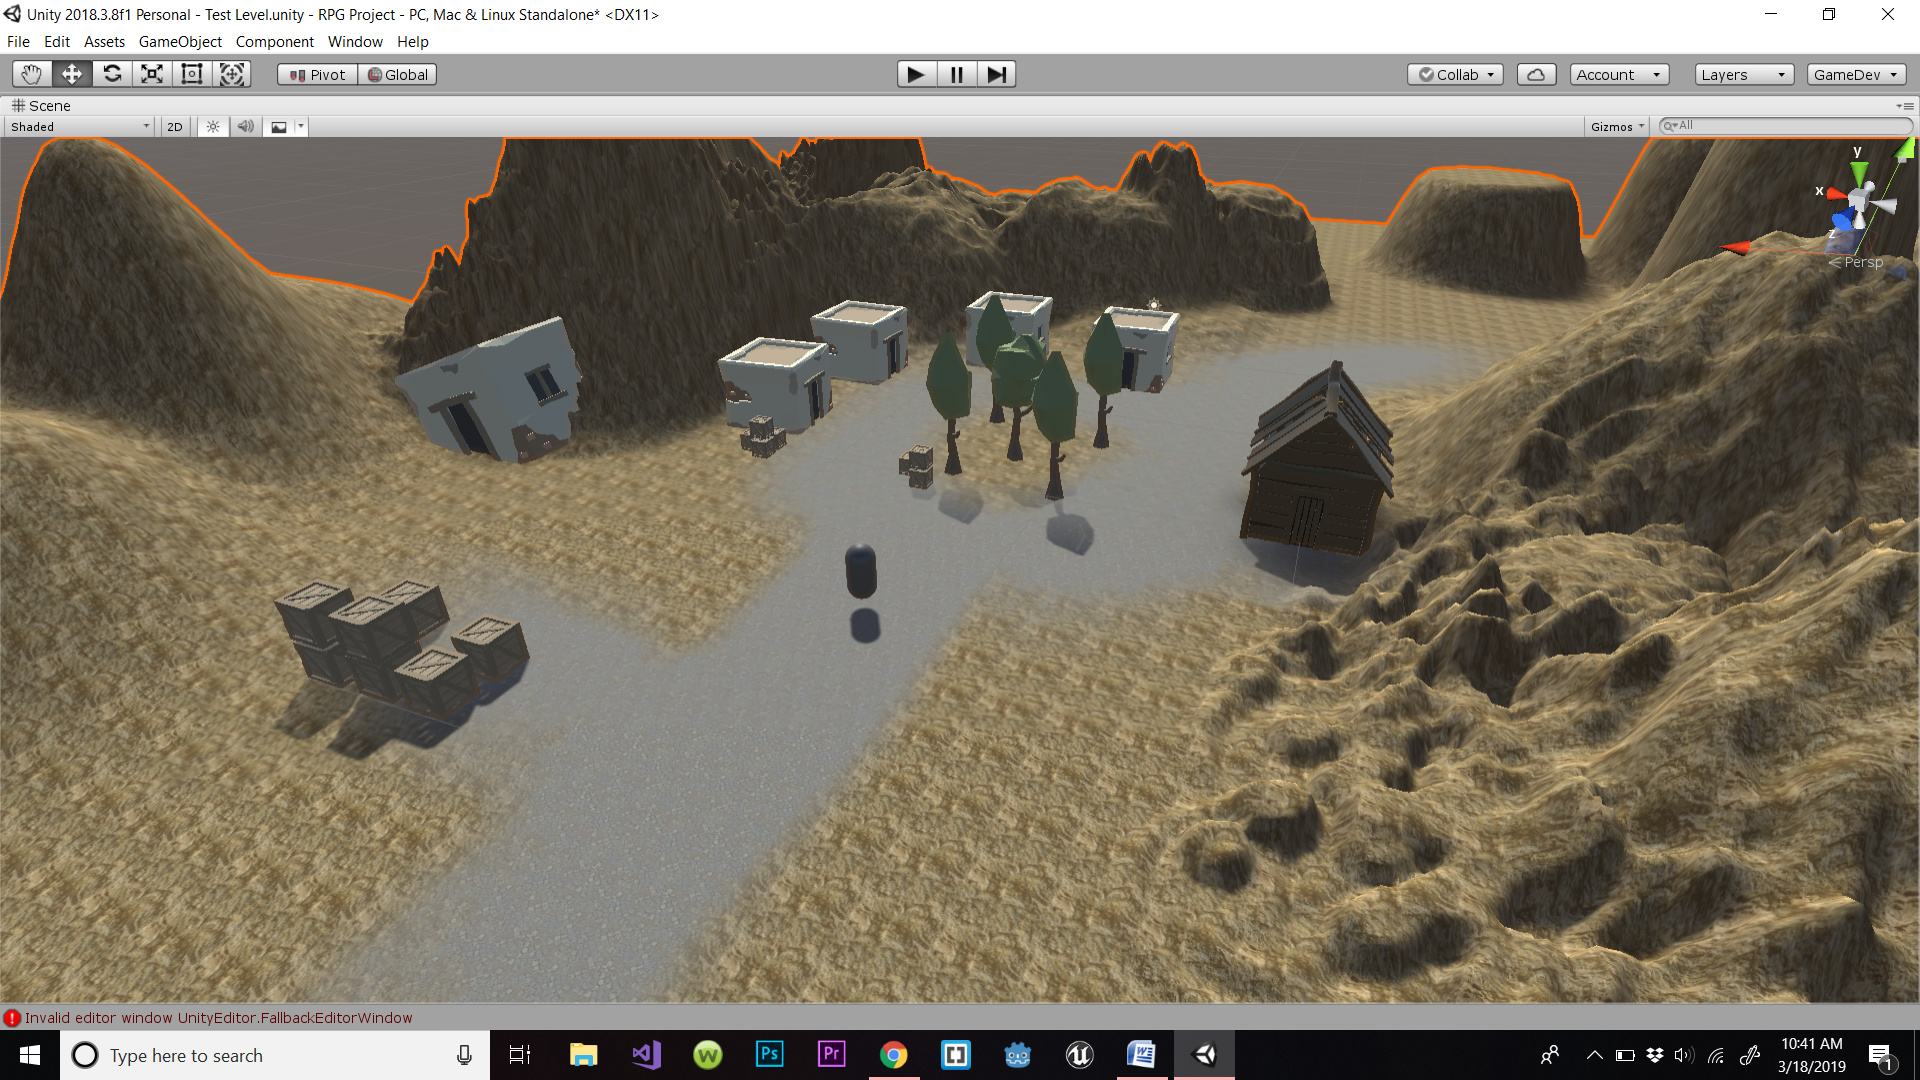
Task: Open the Shaded draw mode dropdown
Action: click(78, 126)
